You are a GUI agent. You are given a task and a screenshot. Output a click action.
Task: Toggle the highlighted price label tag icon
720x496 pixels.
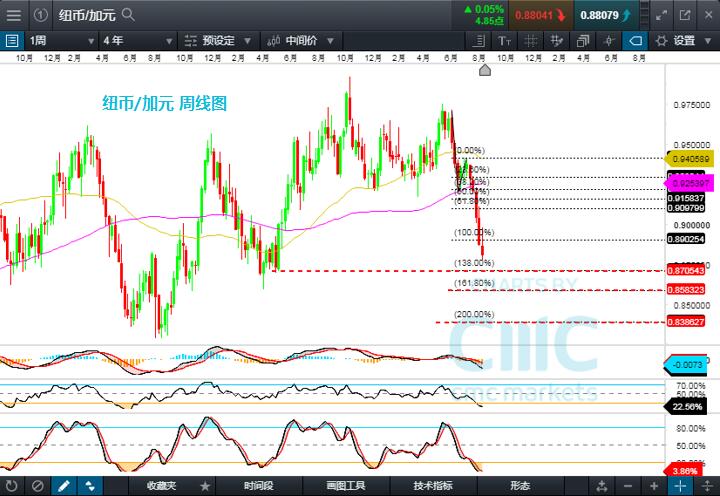634,41
